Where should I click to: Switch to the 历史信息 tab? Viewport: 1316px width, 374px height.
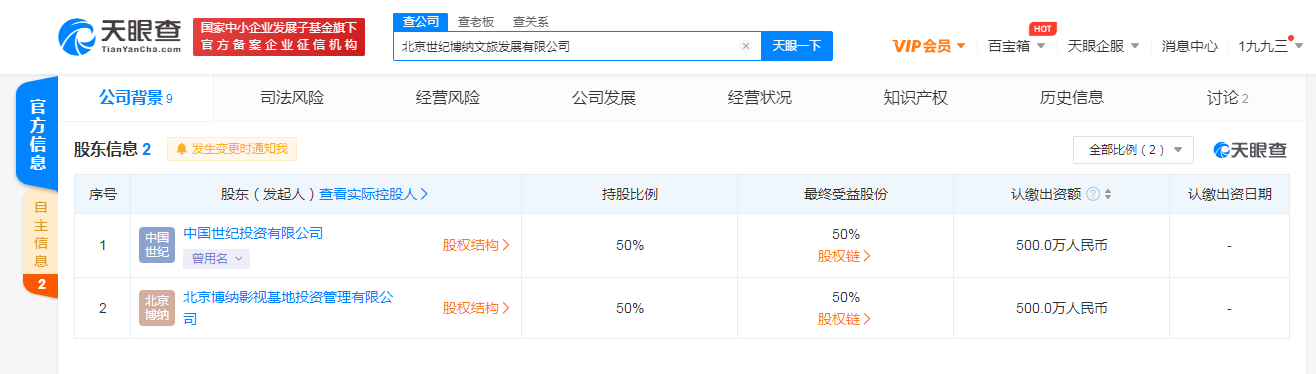tap(1071, 98)
